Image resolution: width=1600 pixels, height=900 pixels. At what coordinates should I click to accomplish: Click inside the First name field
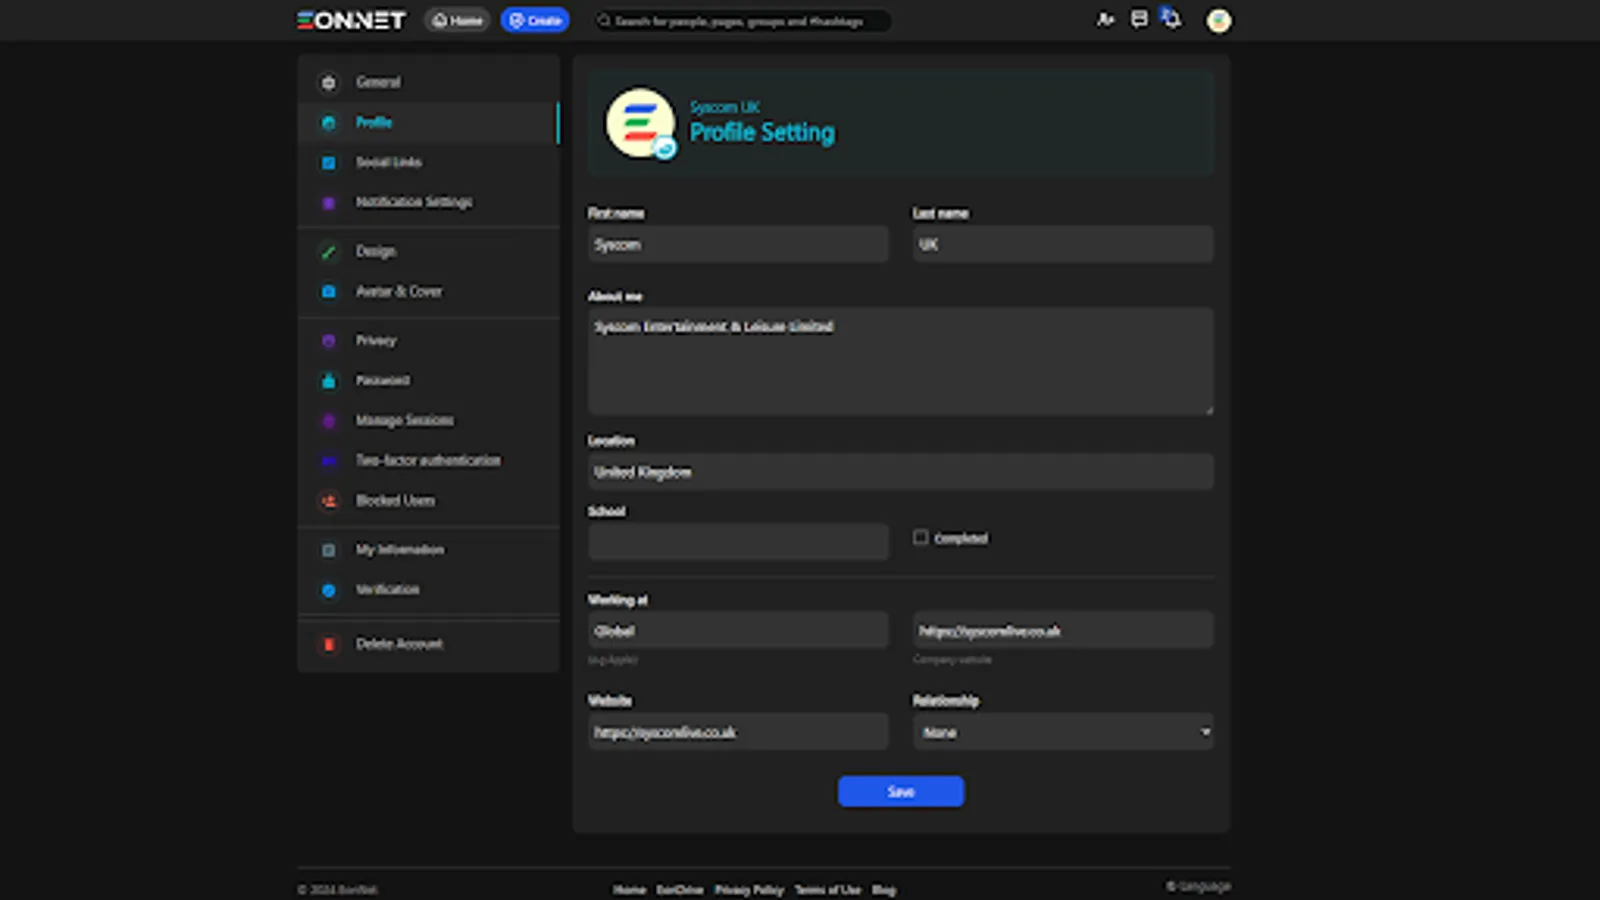coord(738,244)
